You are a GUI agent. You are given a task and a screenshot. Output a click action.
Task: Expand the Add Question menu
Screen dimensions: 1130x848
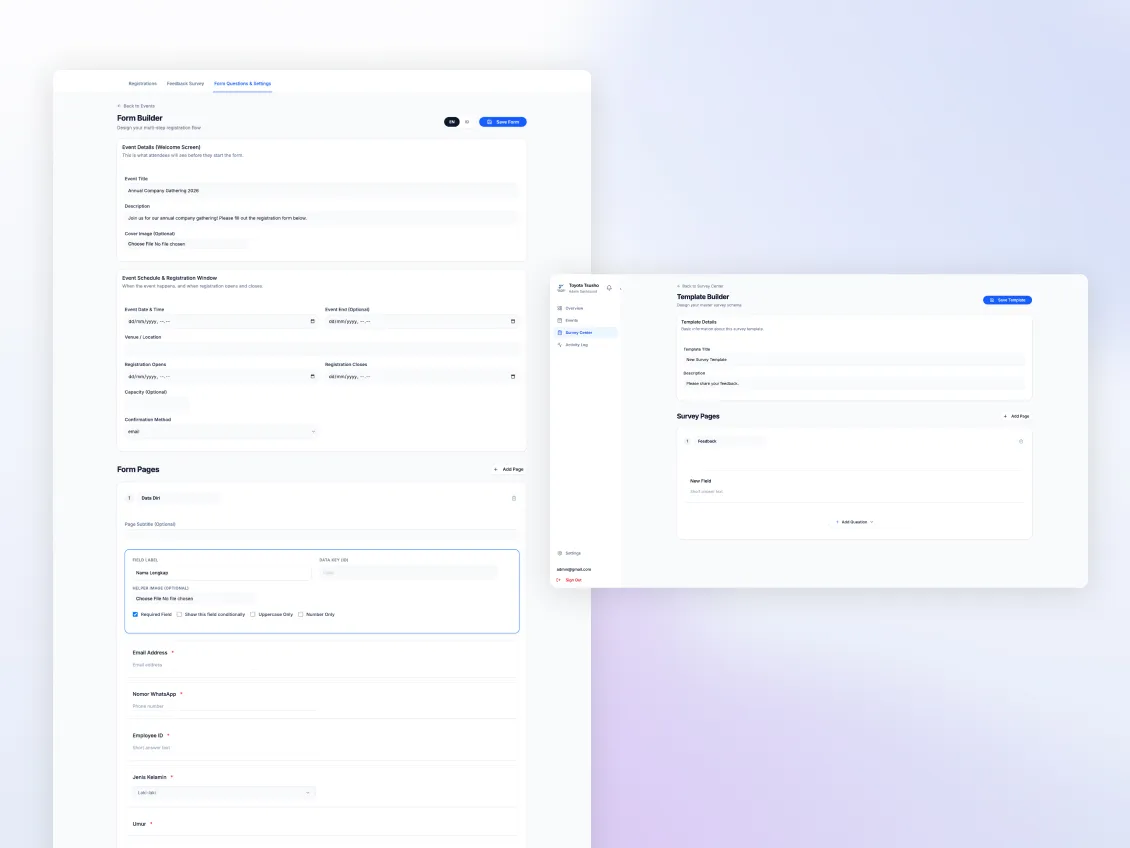point(854,522)
